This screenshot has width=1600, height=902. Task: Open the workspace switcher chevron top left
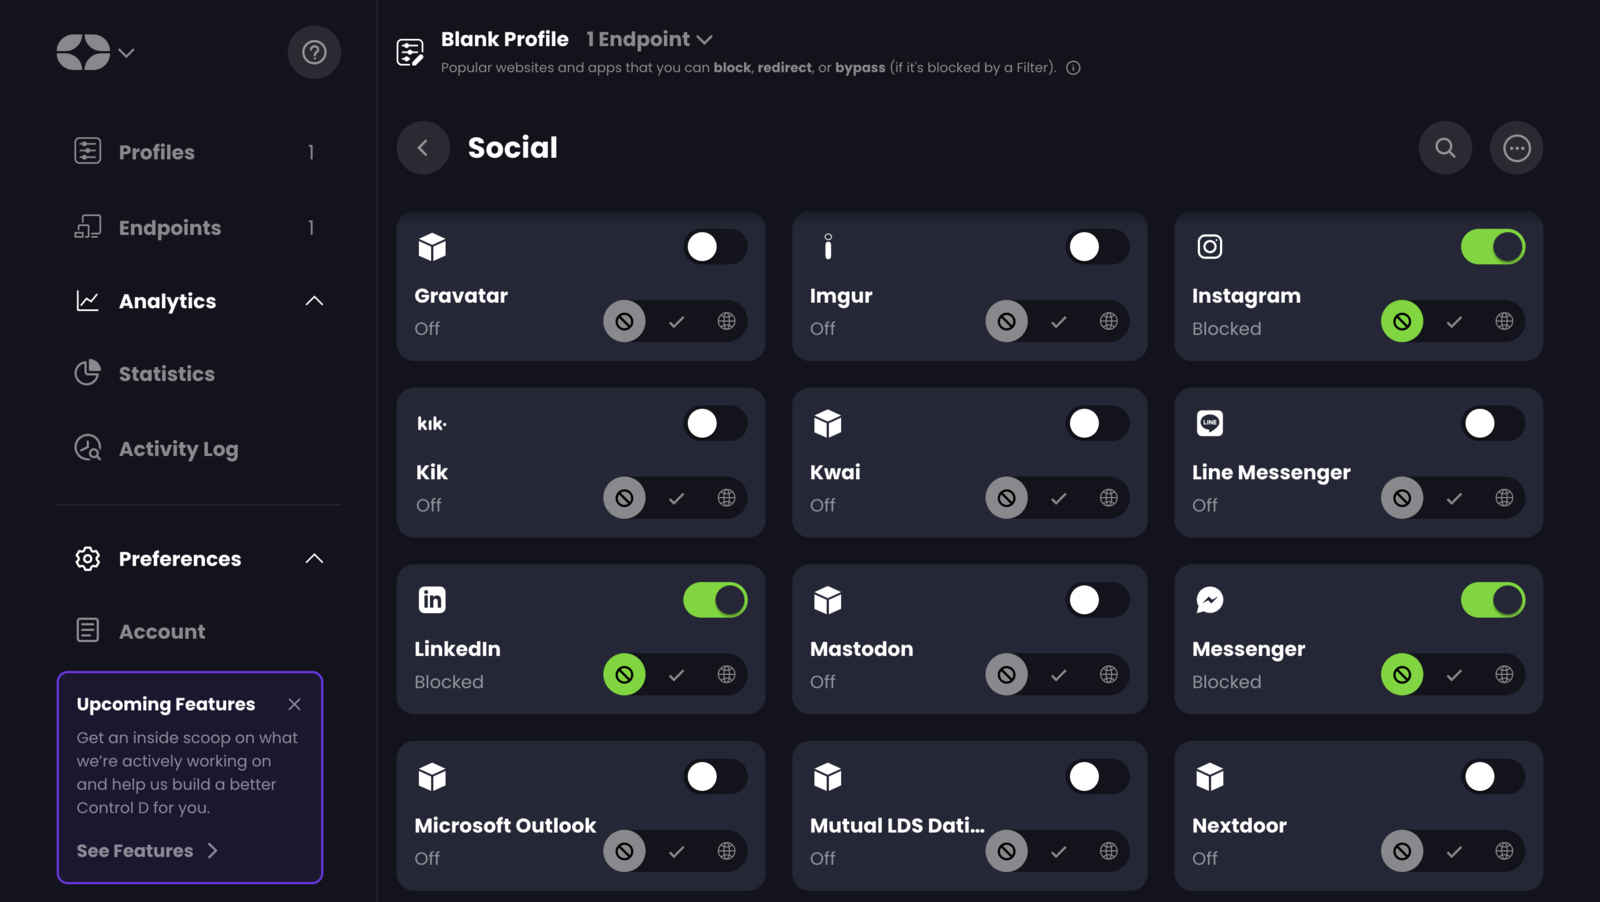[x=126, y=52]
